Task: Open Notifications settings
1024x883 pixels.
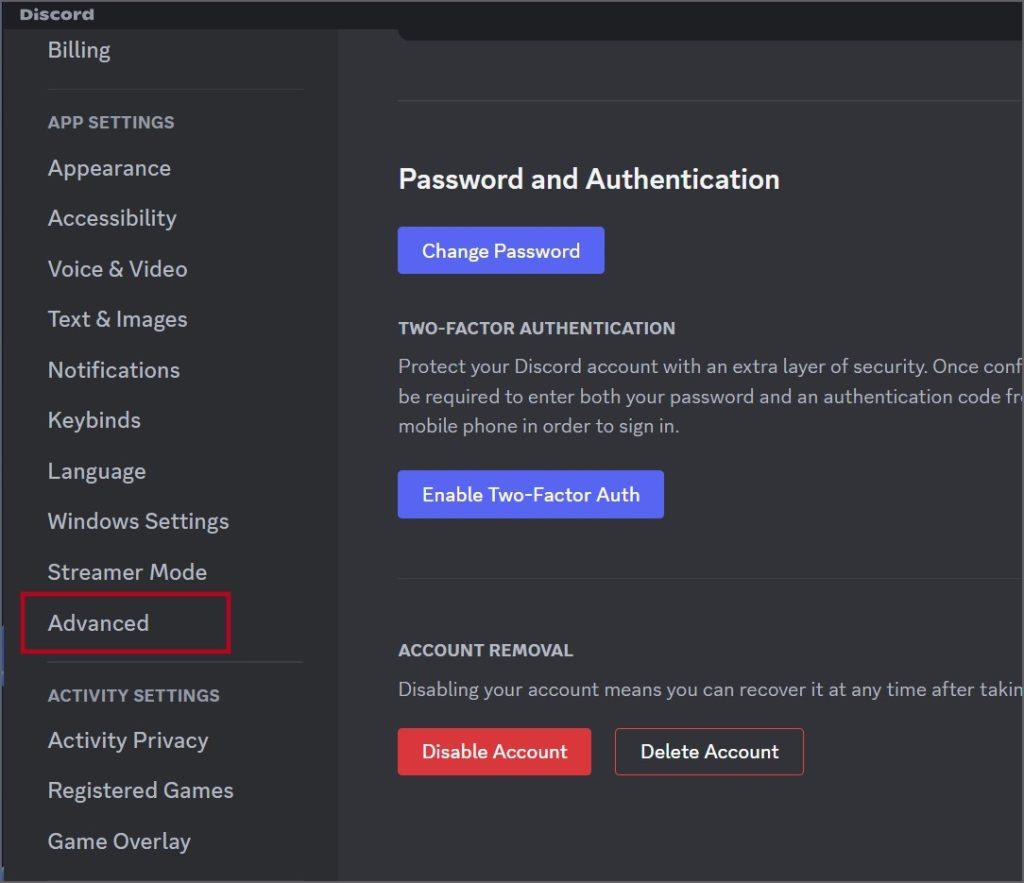Action: [x=114, y=370]
